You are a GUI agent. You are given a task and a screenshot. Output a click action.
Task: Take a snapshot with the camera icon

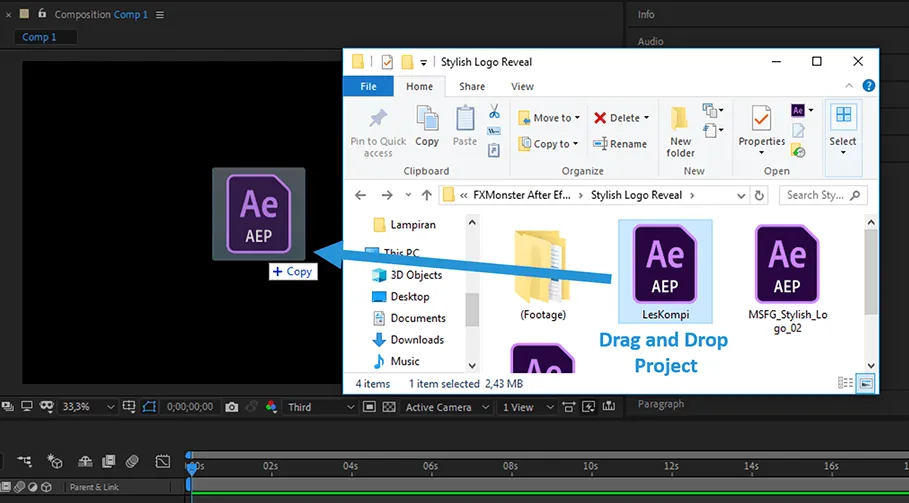click(231, 407)
